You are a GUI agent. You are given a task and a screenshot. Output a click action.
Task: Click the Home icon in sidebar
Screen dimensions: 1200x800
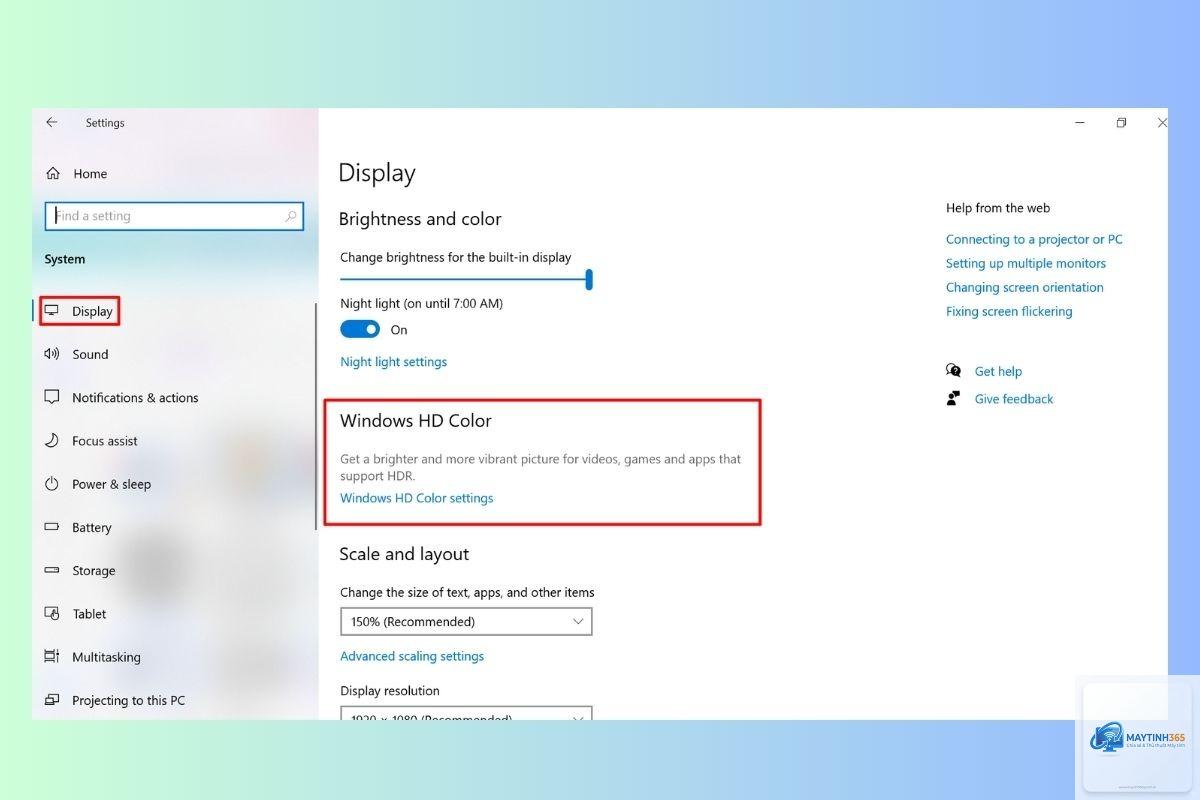coord(53,173)
